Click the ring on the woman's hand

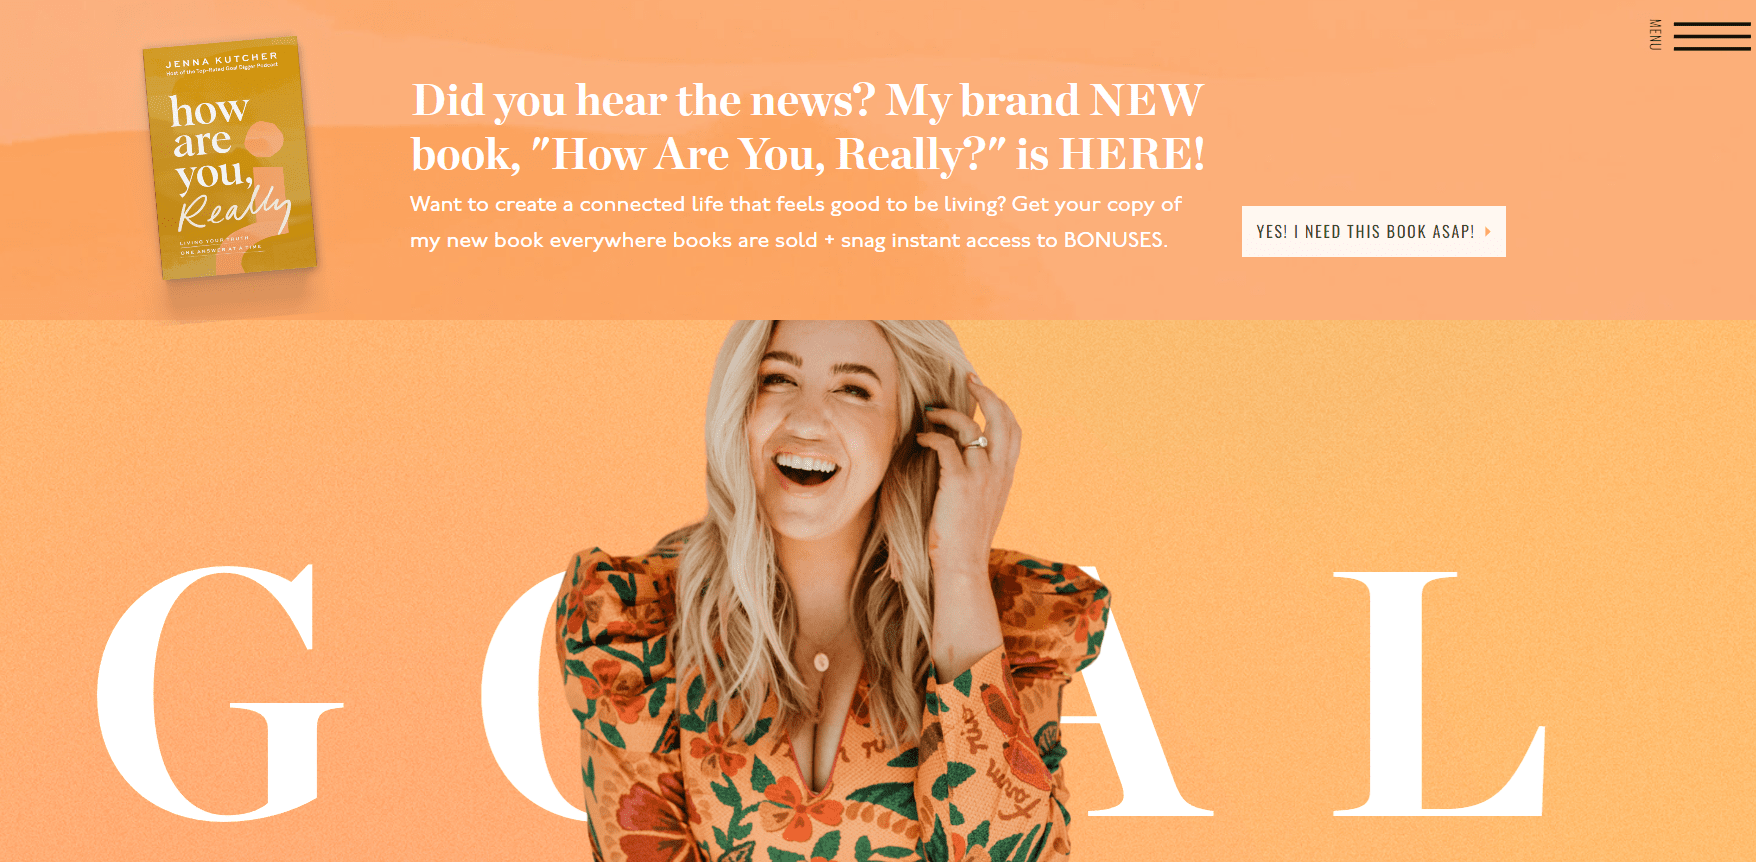click(976, 443)
